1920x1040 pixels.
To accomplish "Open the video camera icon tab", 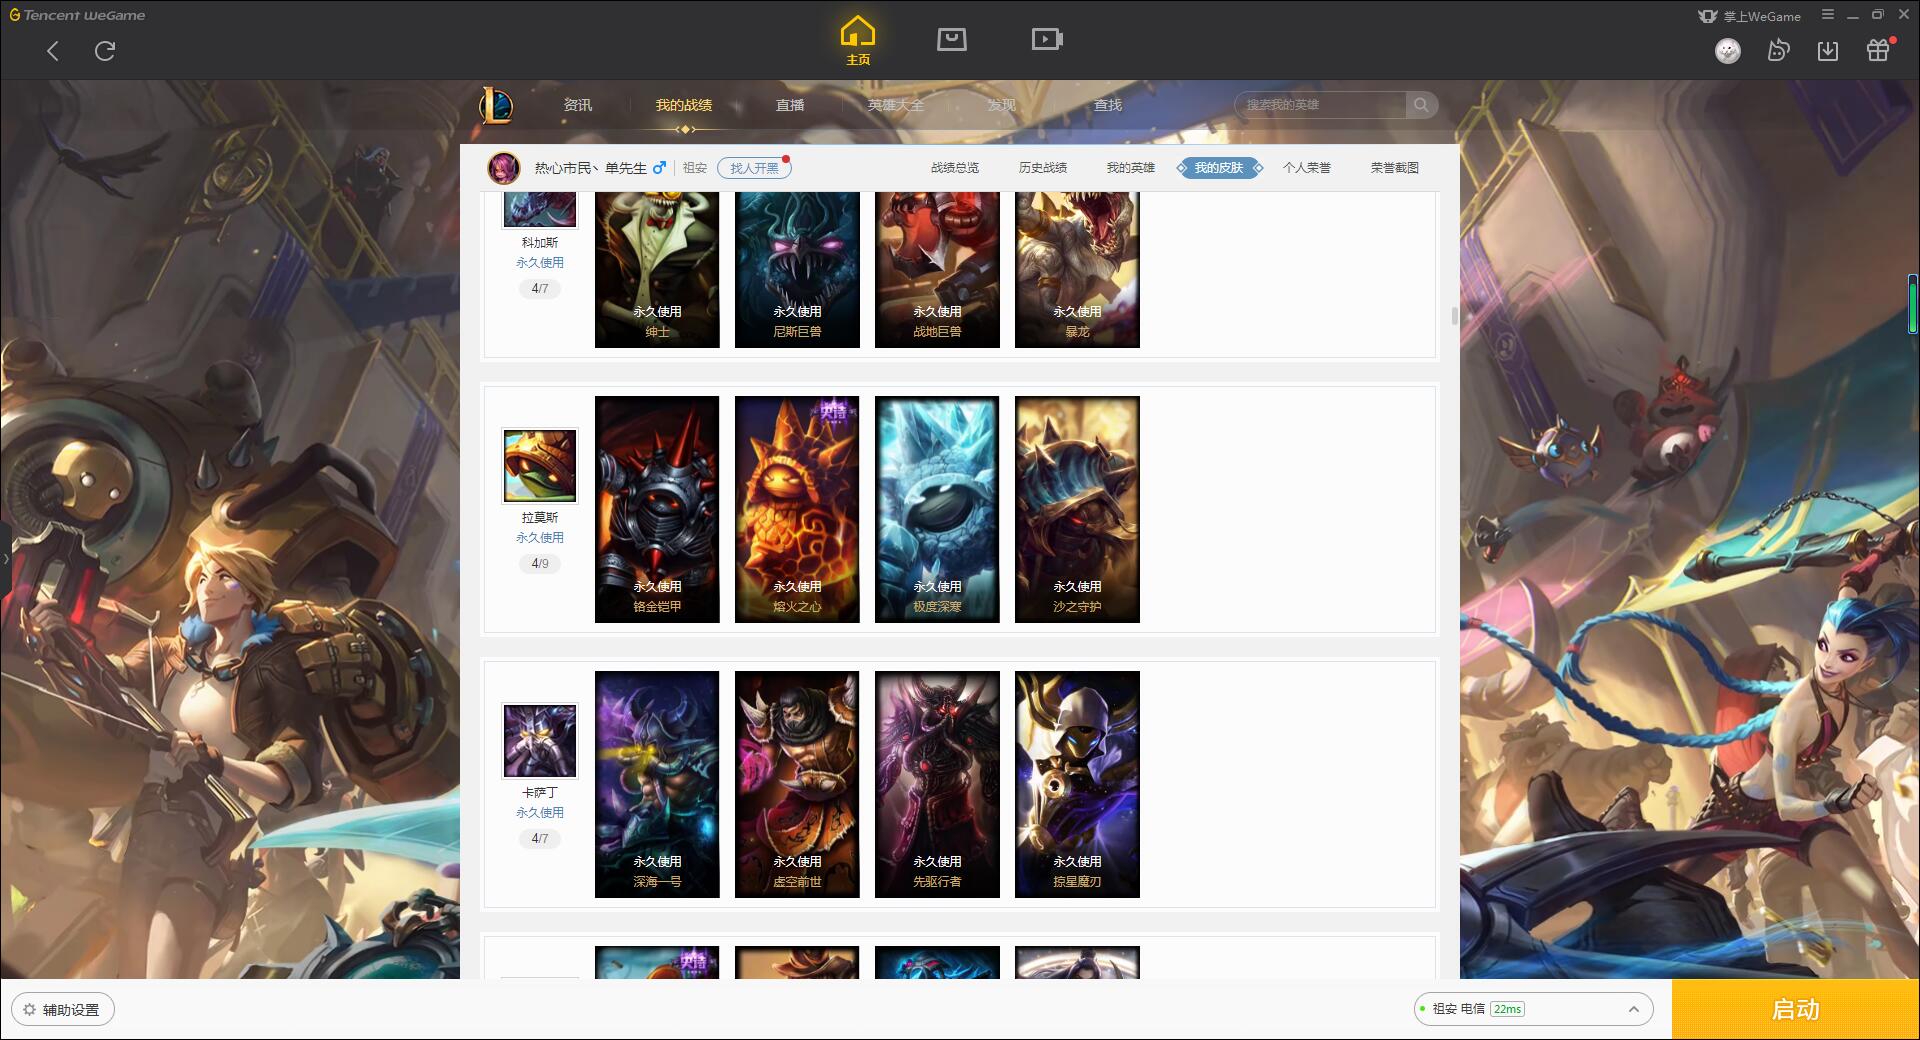I will click(x=1047, y=39).
